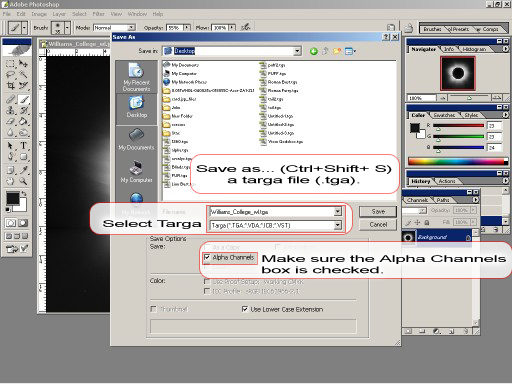Select the Pen tool

[x=10, y=157]
